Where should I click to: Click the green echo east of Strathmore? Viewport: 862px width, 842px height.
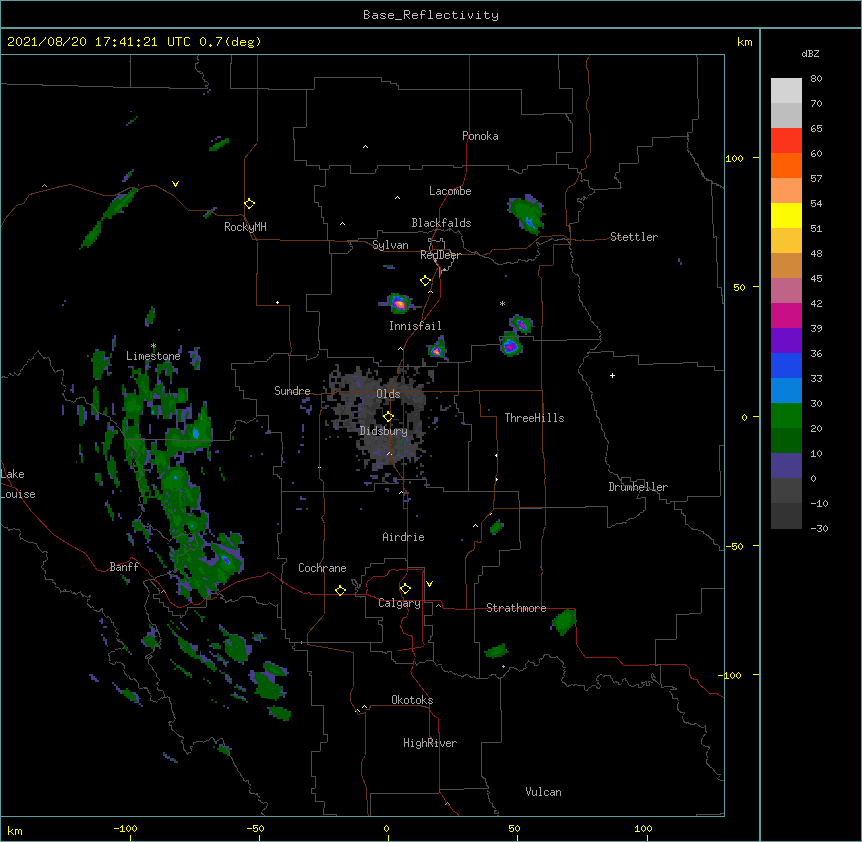pos(563,622)
